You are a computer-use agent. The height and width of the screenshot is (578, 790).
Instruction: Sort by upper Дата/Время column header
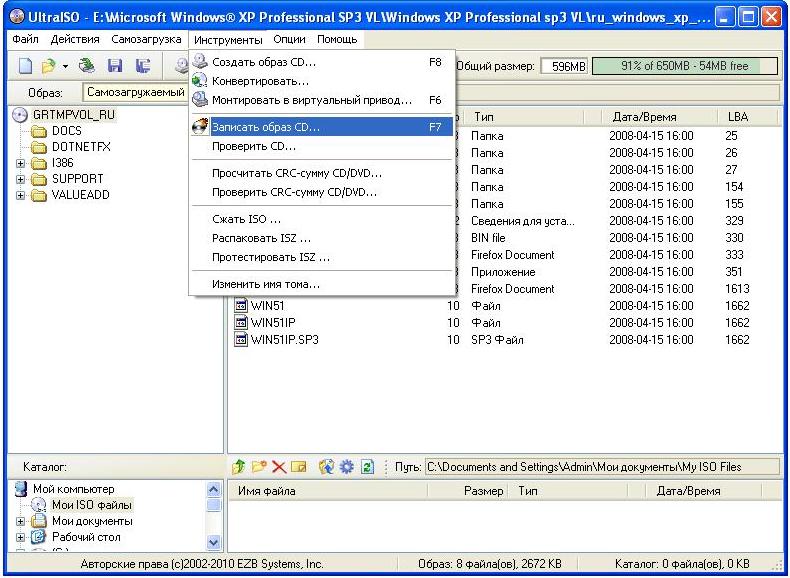(660, 117)
